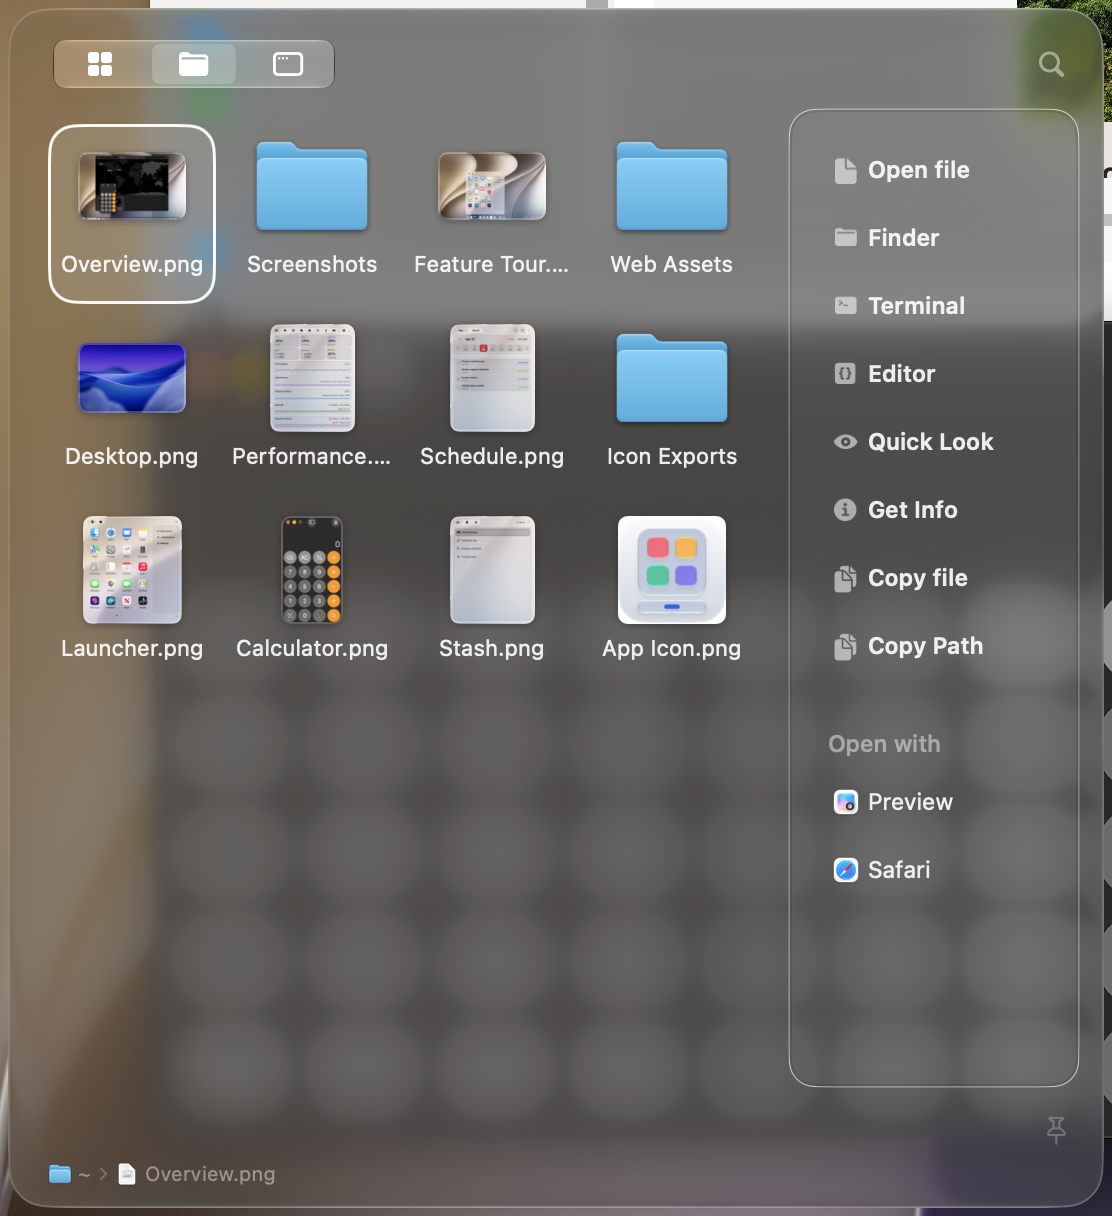Select the Feature Tour file thumbnail

point(492,186)
